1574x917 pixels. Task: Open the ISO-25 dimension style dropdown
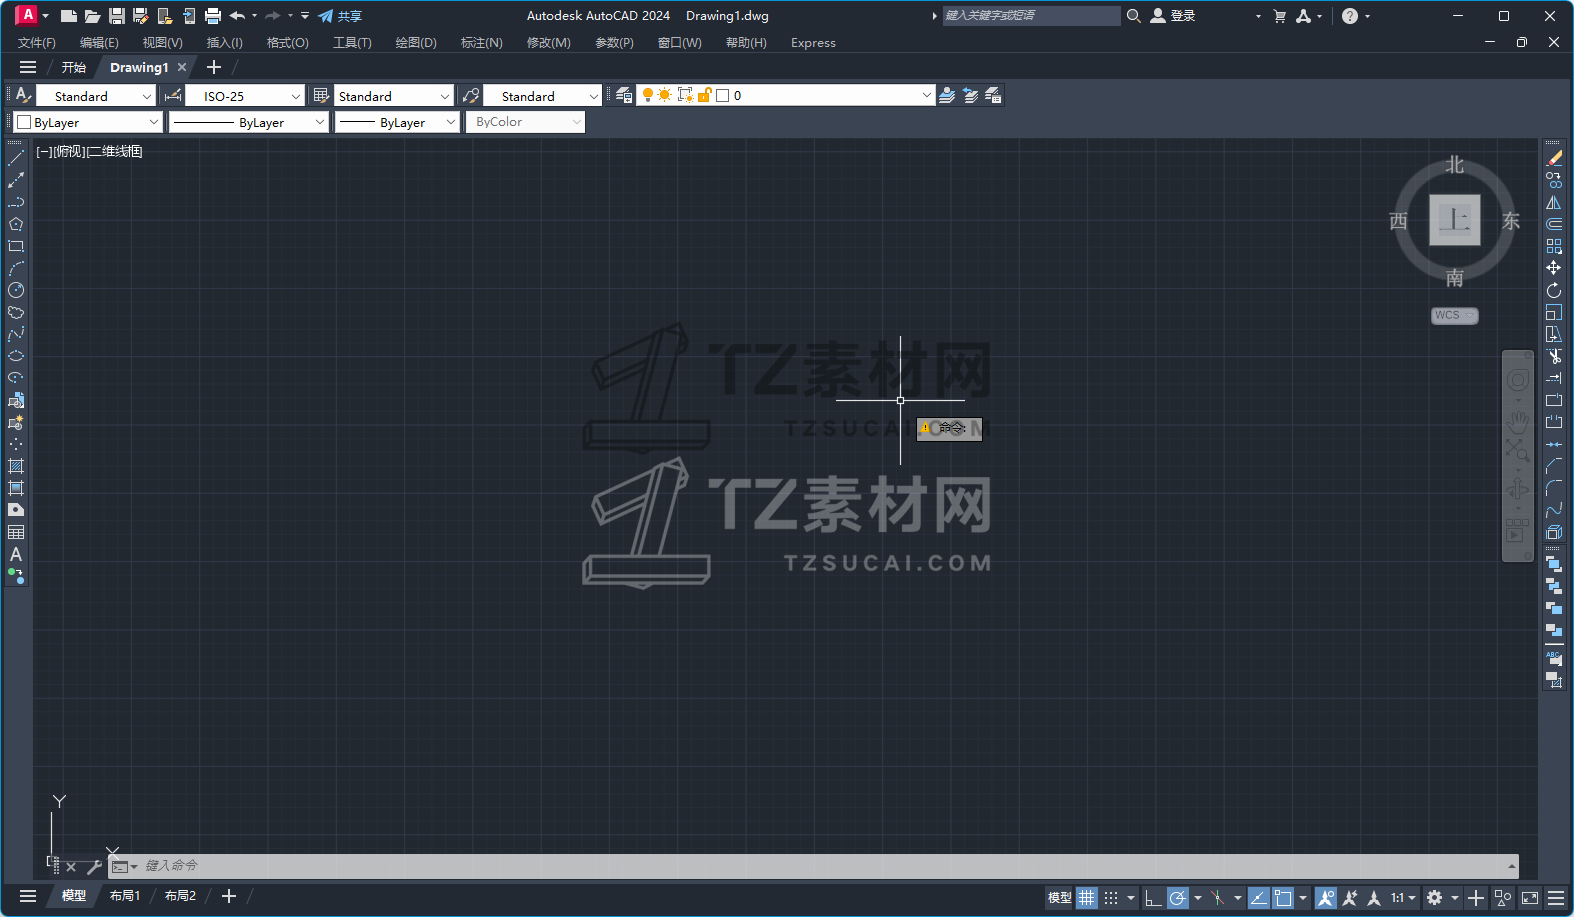tap(245, 96)
